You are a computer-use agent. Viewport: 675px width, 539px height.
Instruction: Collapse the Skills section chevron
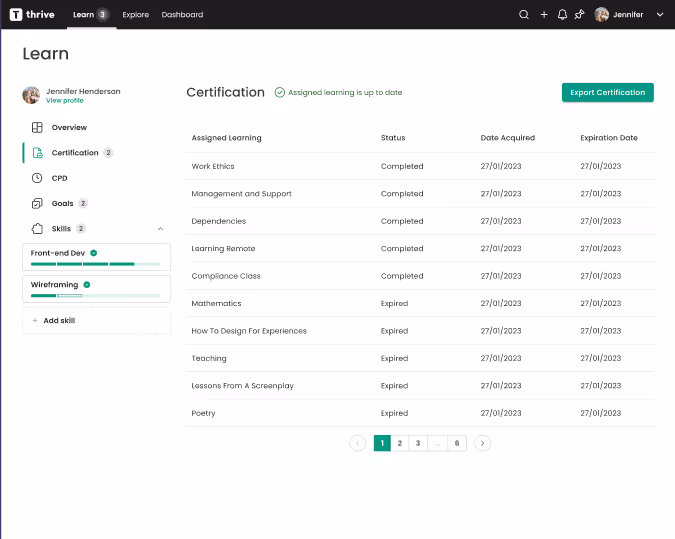click(x=161, y=229)
